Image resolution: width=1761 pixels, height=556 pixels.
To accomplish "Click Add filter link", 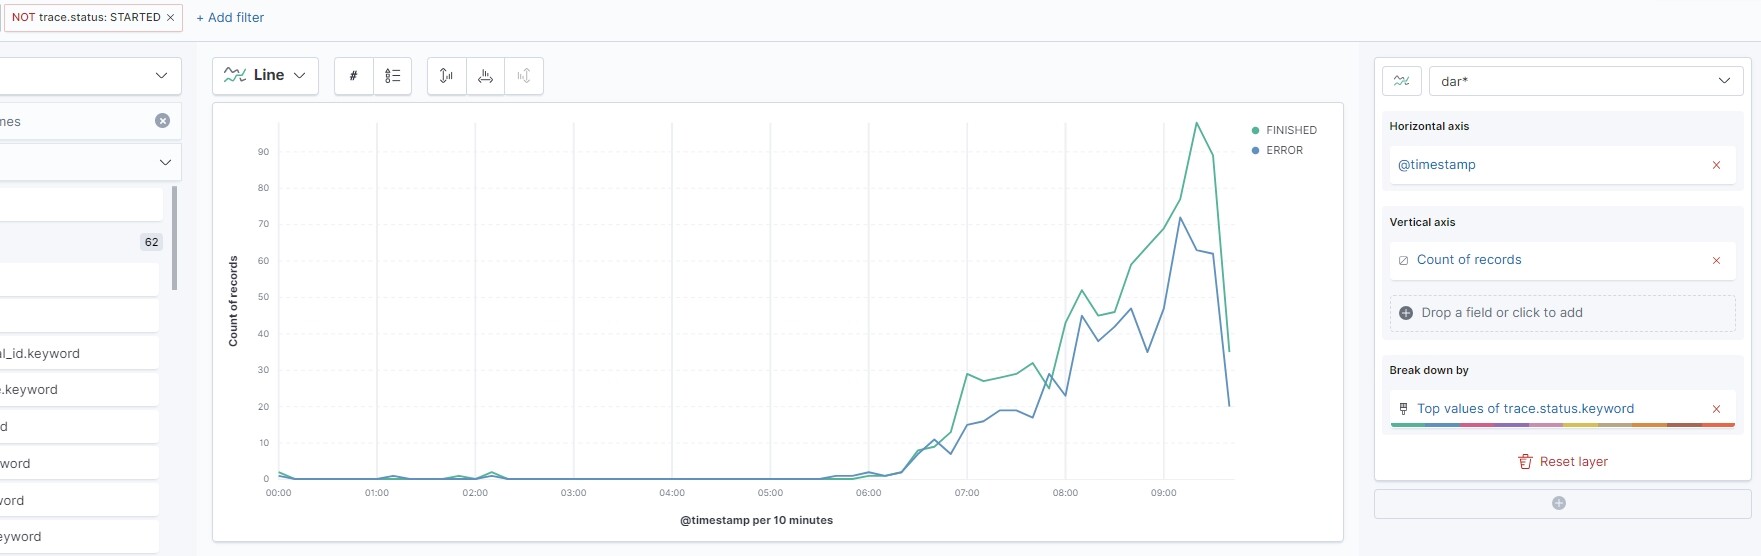I will pos(230,18).
